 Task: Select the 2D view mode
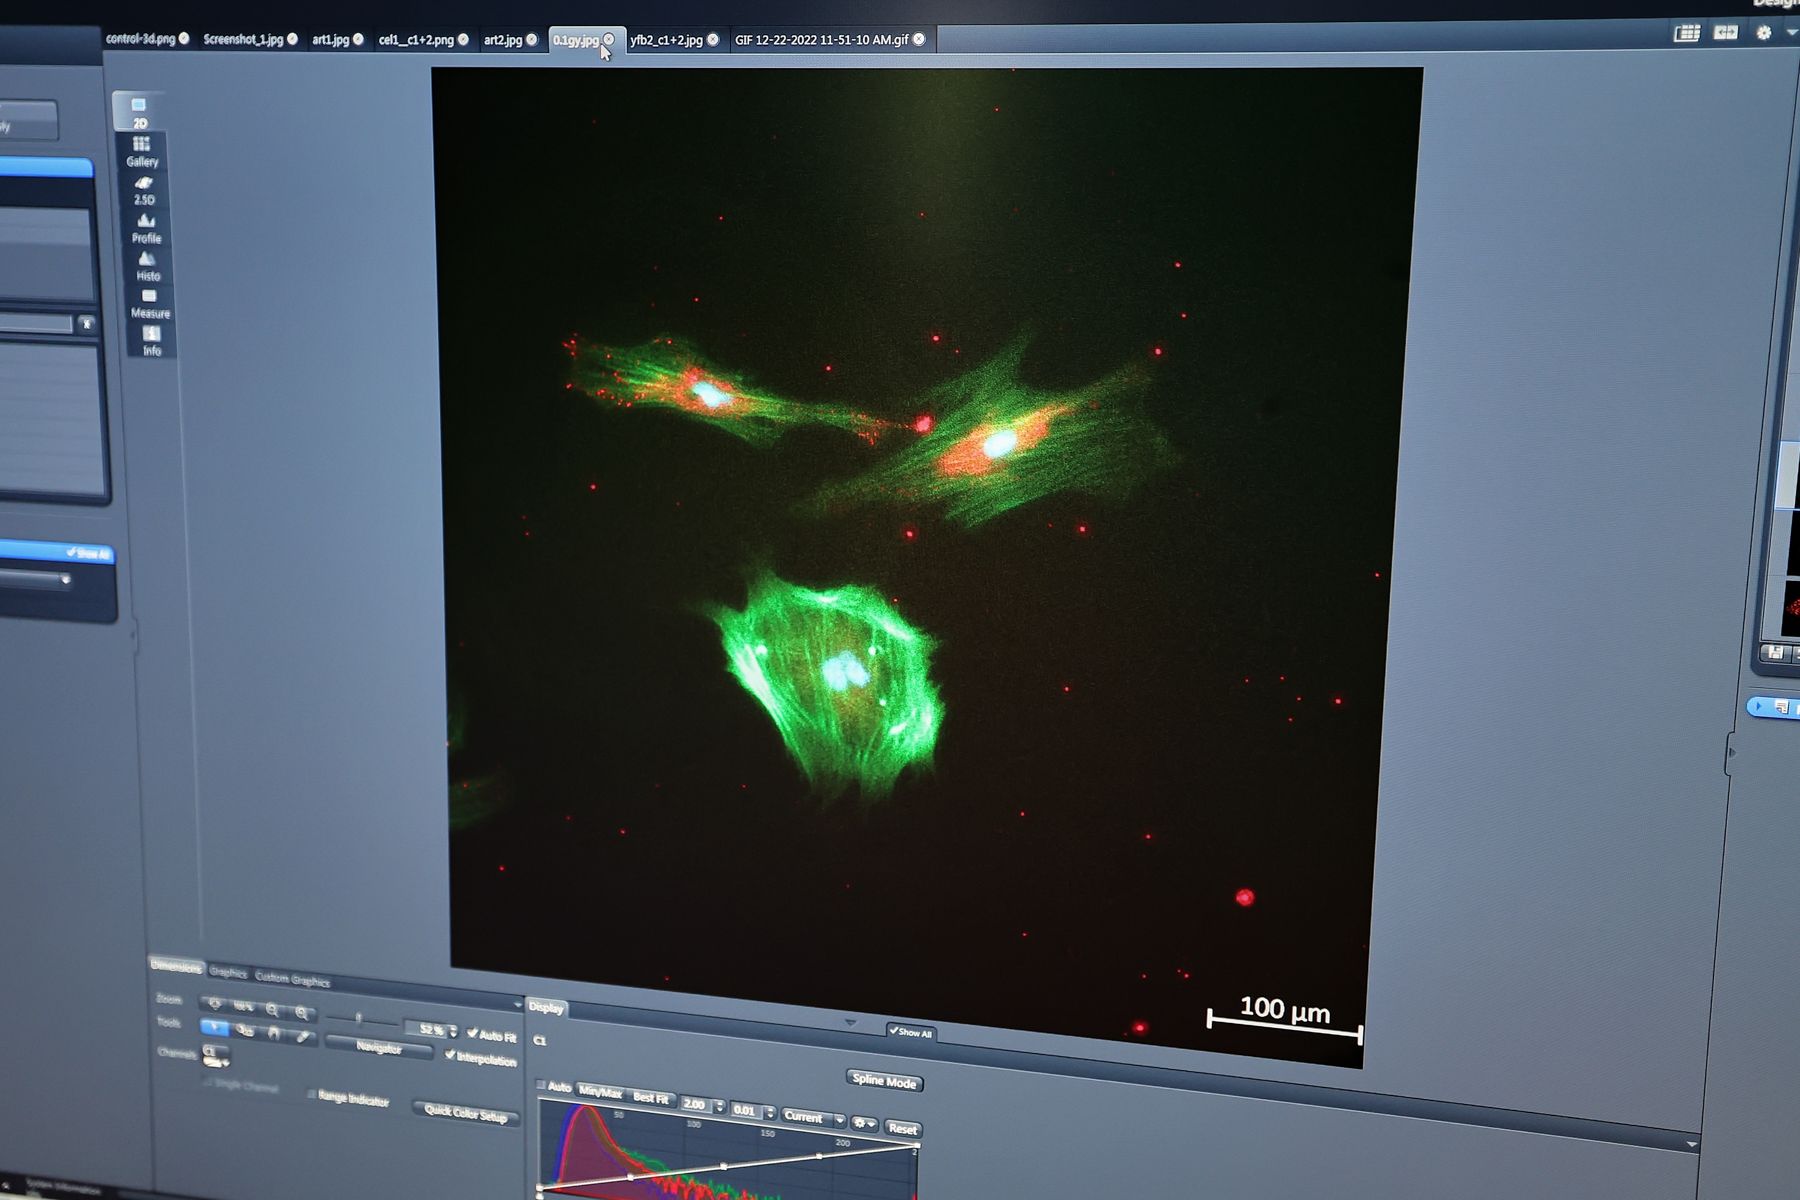[139, 111]
